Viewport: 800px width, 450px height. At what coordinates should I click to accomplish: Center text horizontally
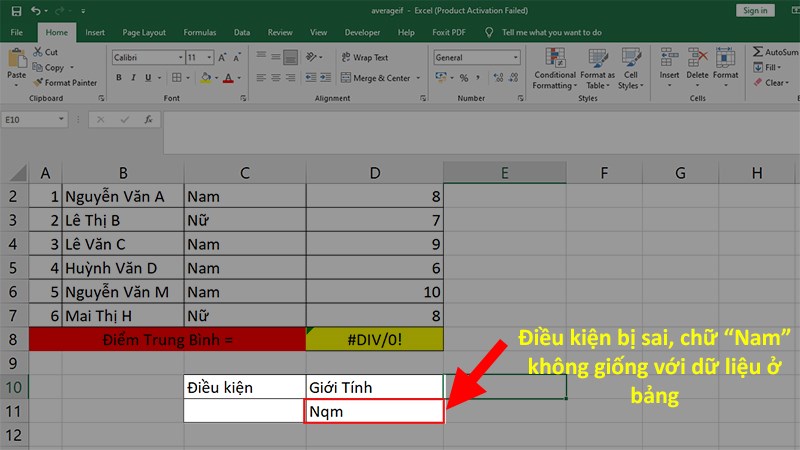(276, 78)
